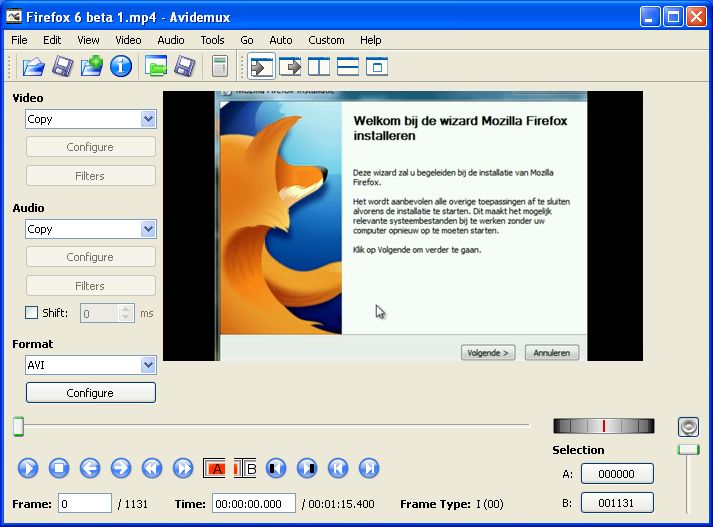Click the Format Configure button
Screen dimensions: 713x527
coord(90,393)
